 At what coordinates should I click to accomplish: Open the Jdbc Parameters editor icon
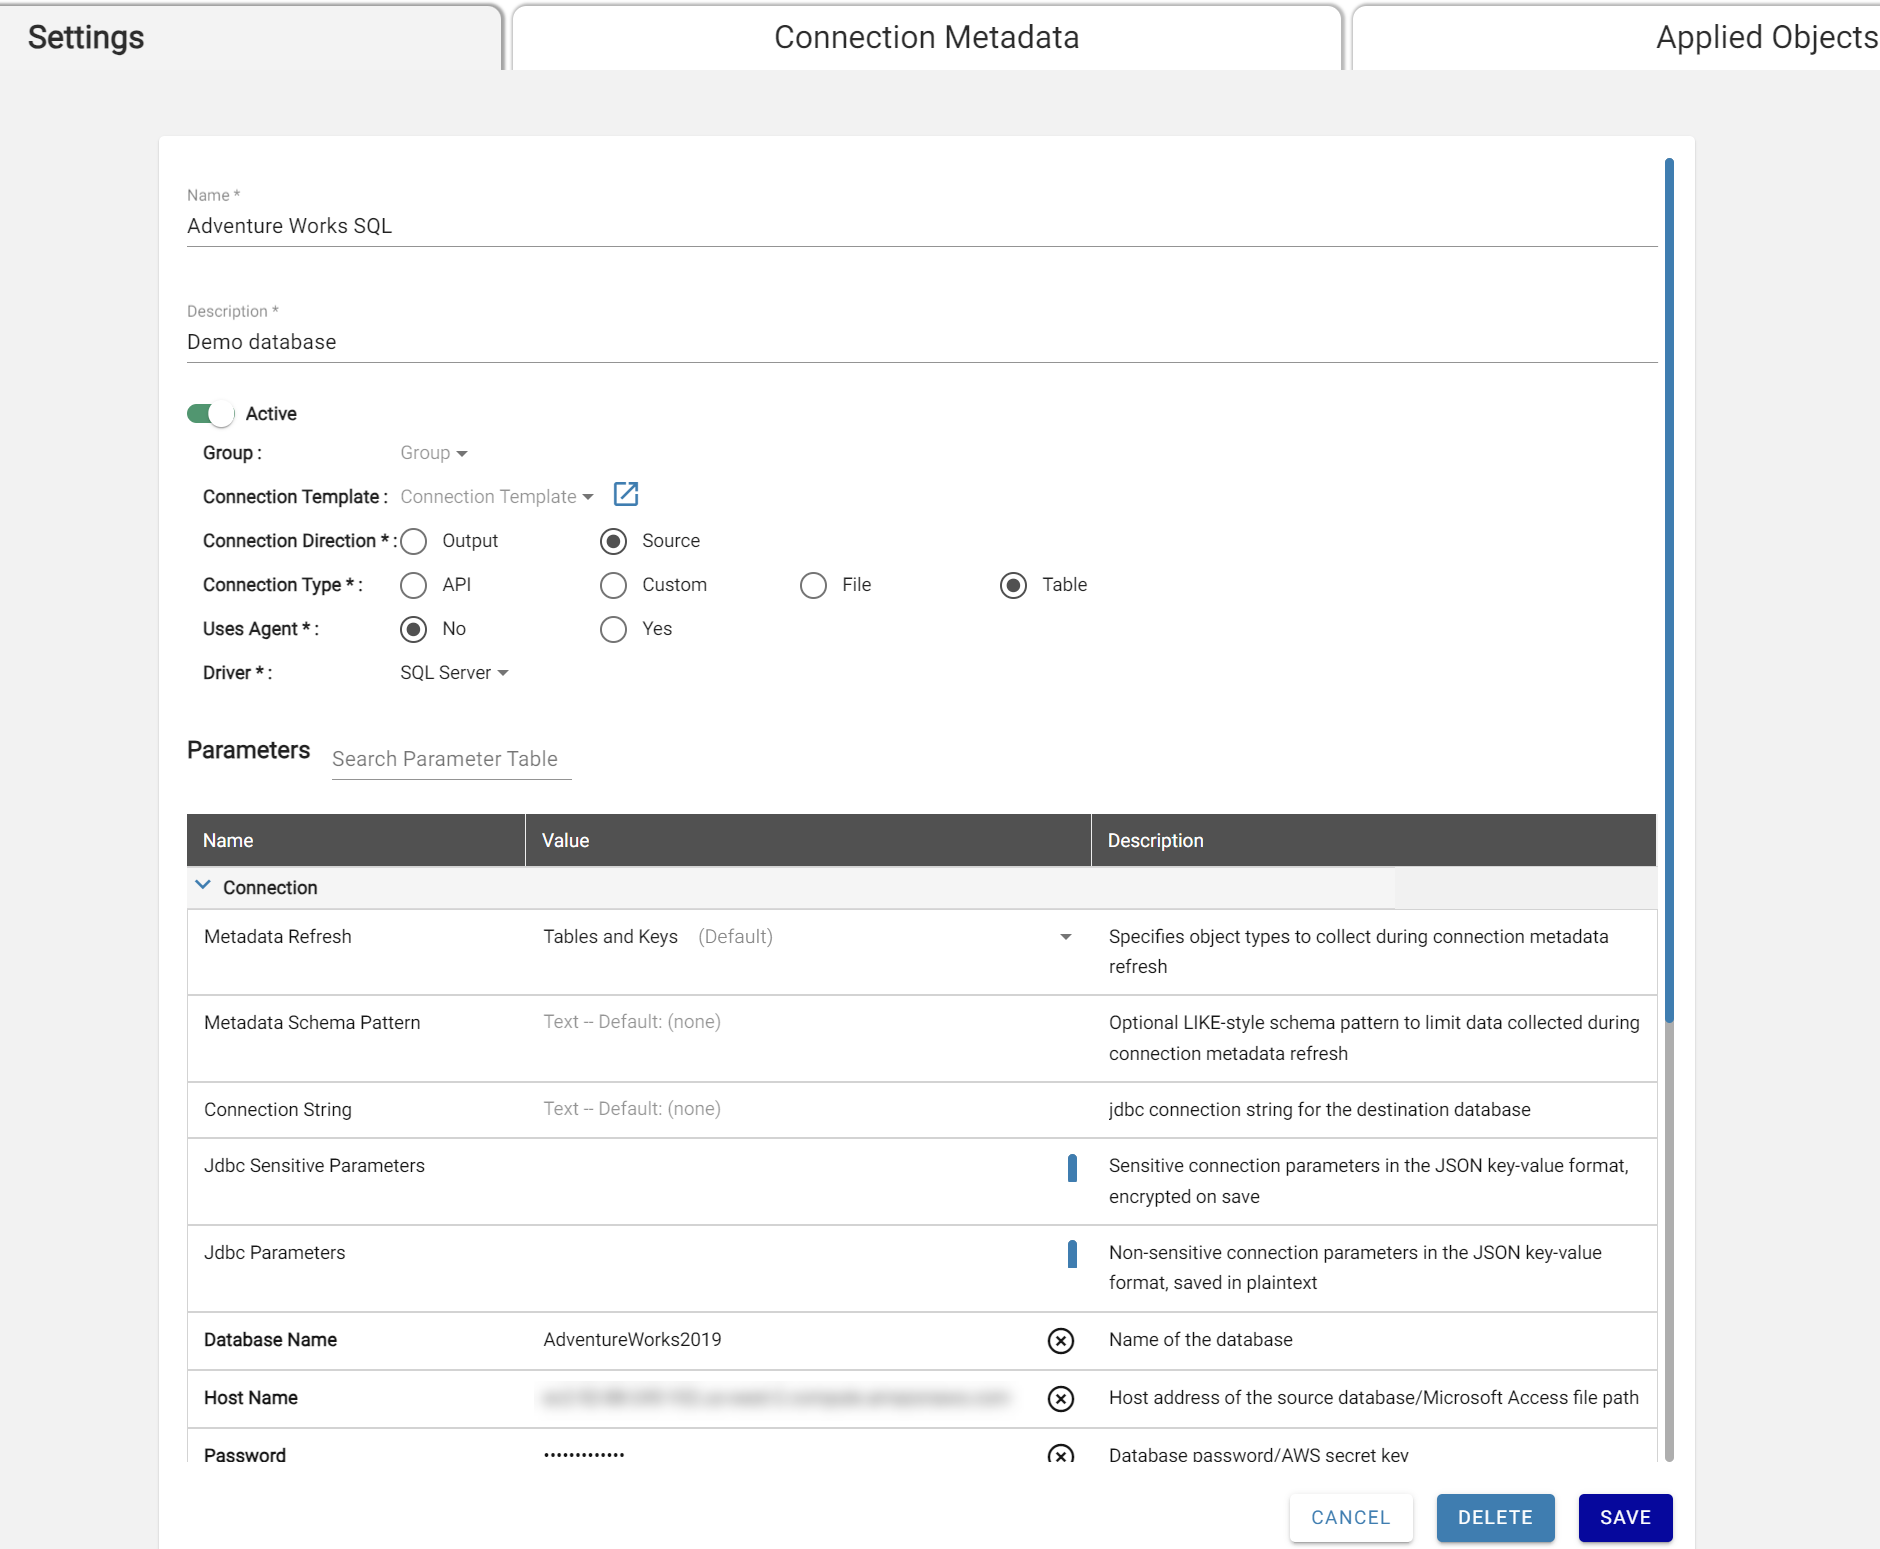(1072, 1254)
